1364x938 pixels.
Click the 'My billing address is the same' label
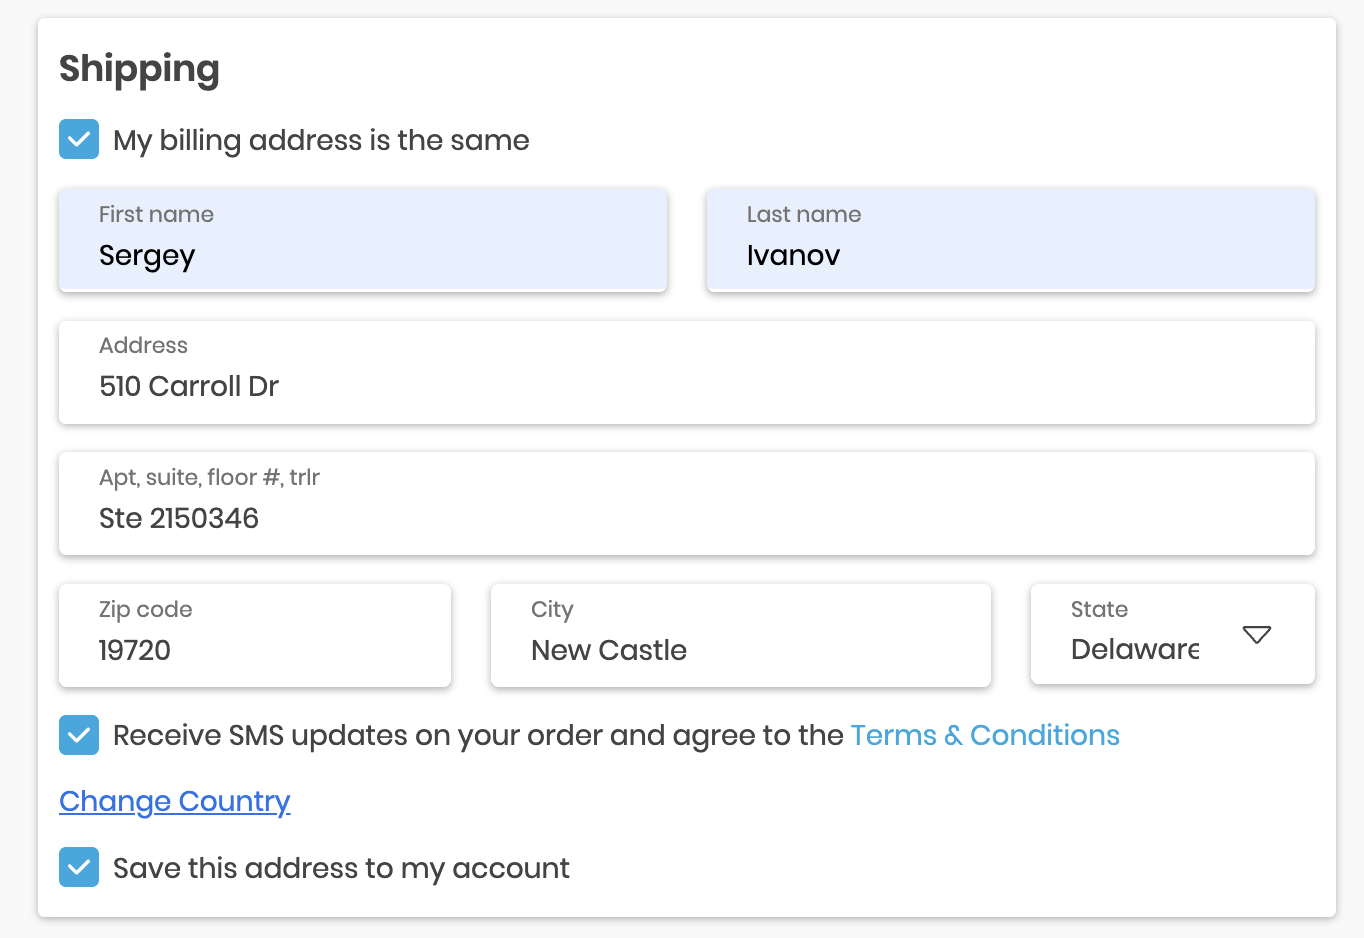pos(321,140)
